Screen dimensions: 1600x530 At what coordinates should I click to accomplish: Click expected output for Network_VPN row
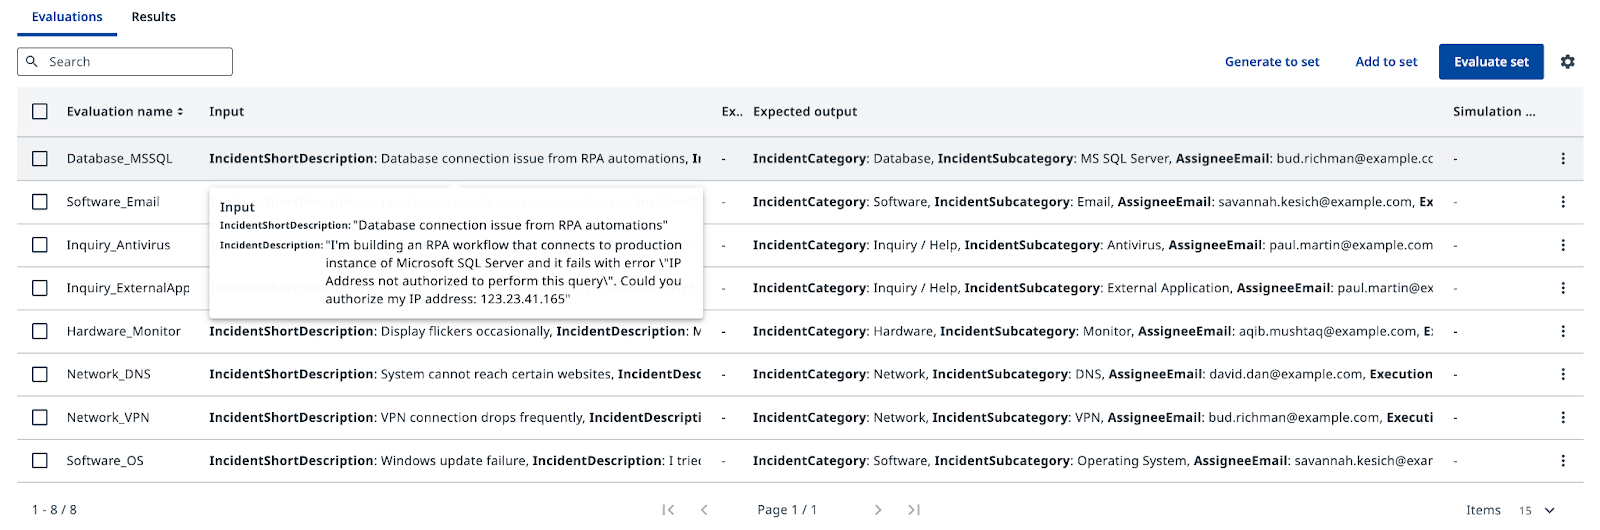tap(1093, 417)
